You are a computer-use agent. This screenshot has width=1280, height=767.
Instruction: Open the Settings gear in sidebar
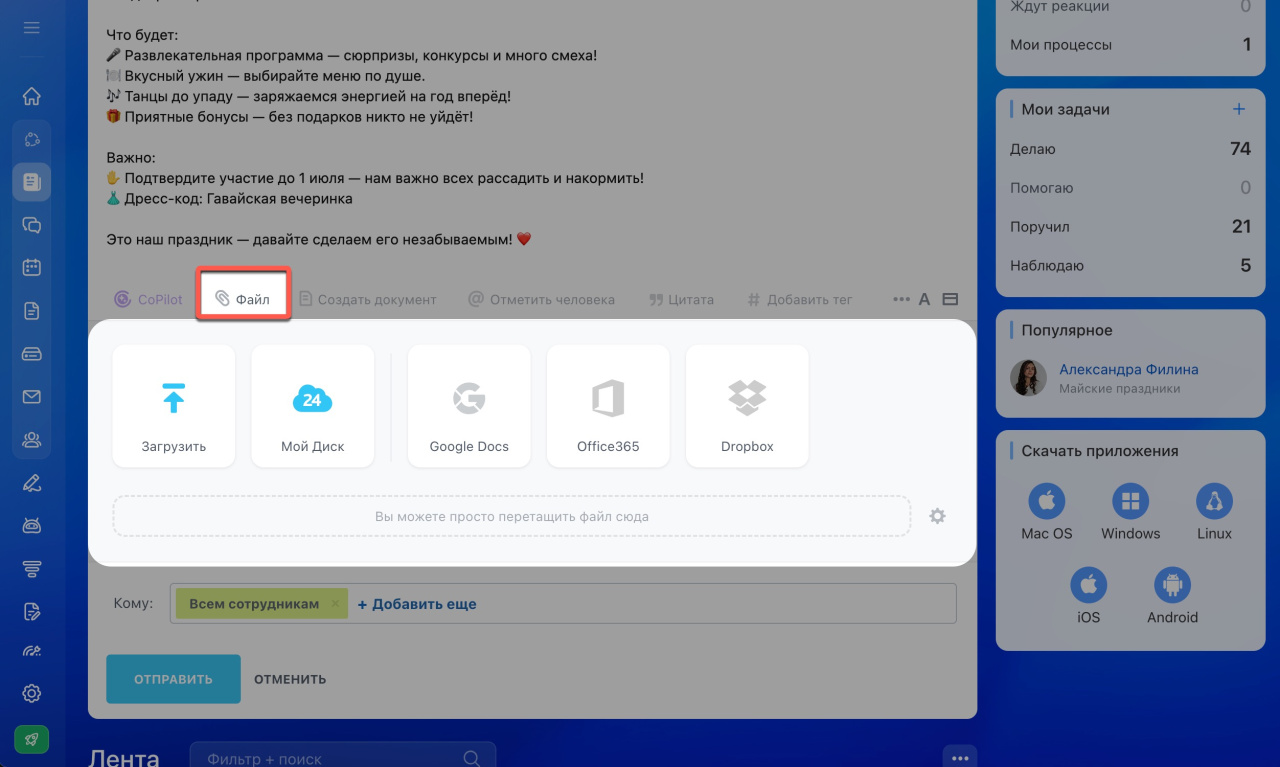click(x=31, y=693)
